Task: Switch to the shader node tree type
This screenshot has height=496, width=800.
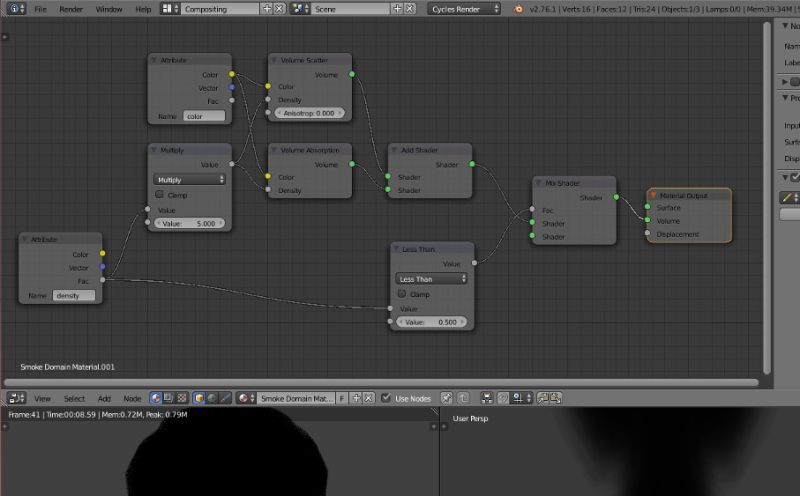Action: 156,398
